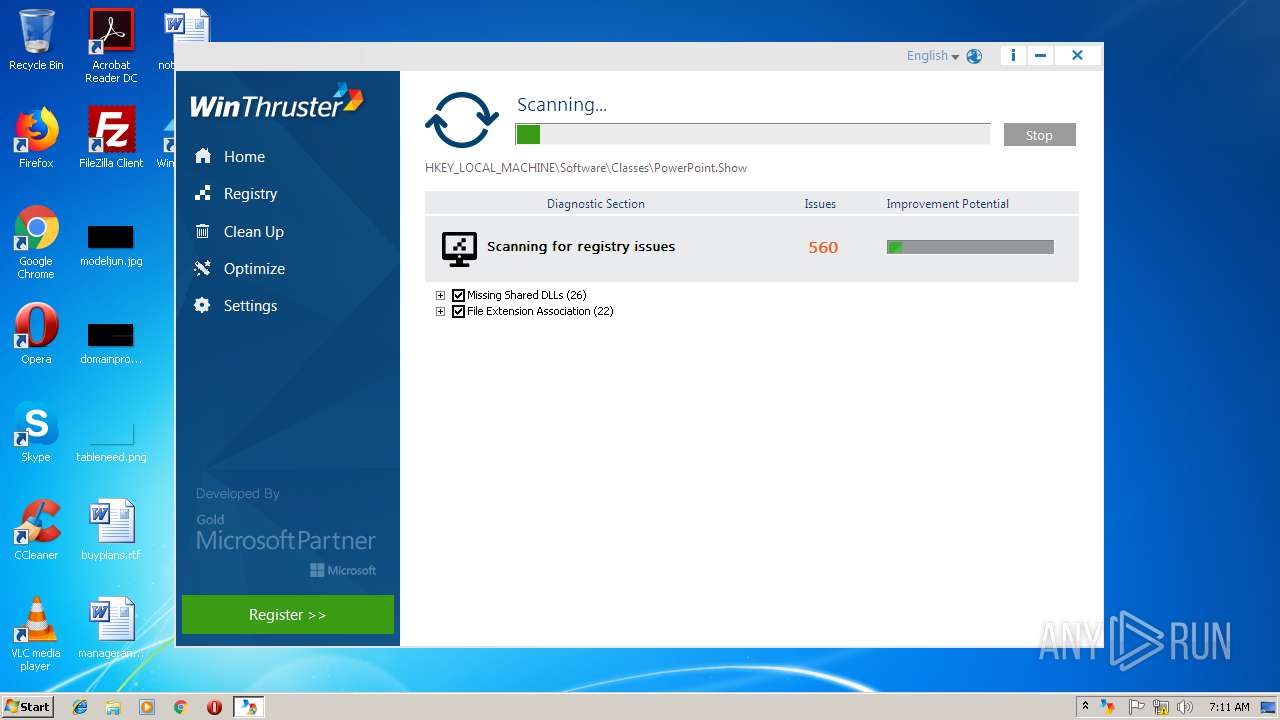Screen dimensions: 1280x720
Task: Minimize the WinThruster window
Action: coord(1040,56)
